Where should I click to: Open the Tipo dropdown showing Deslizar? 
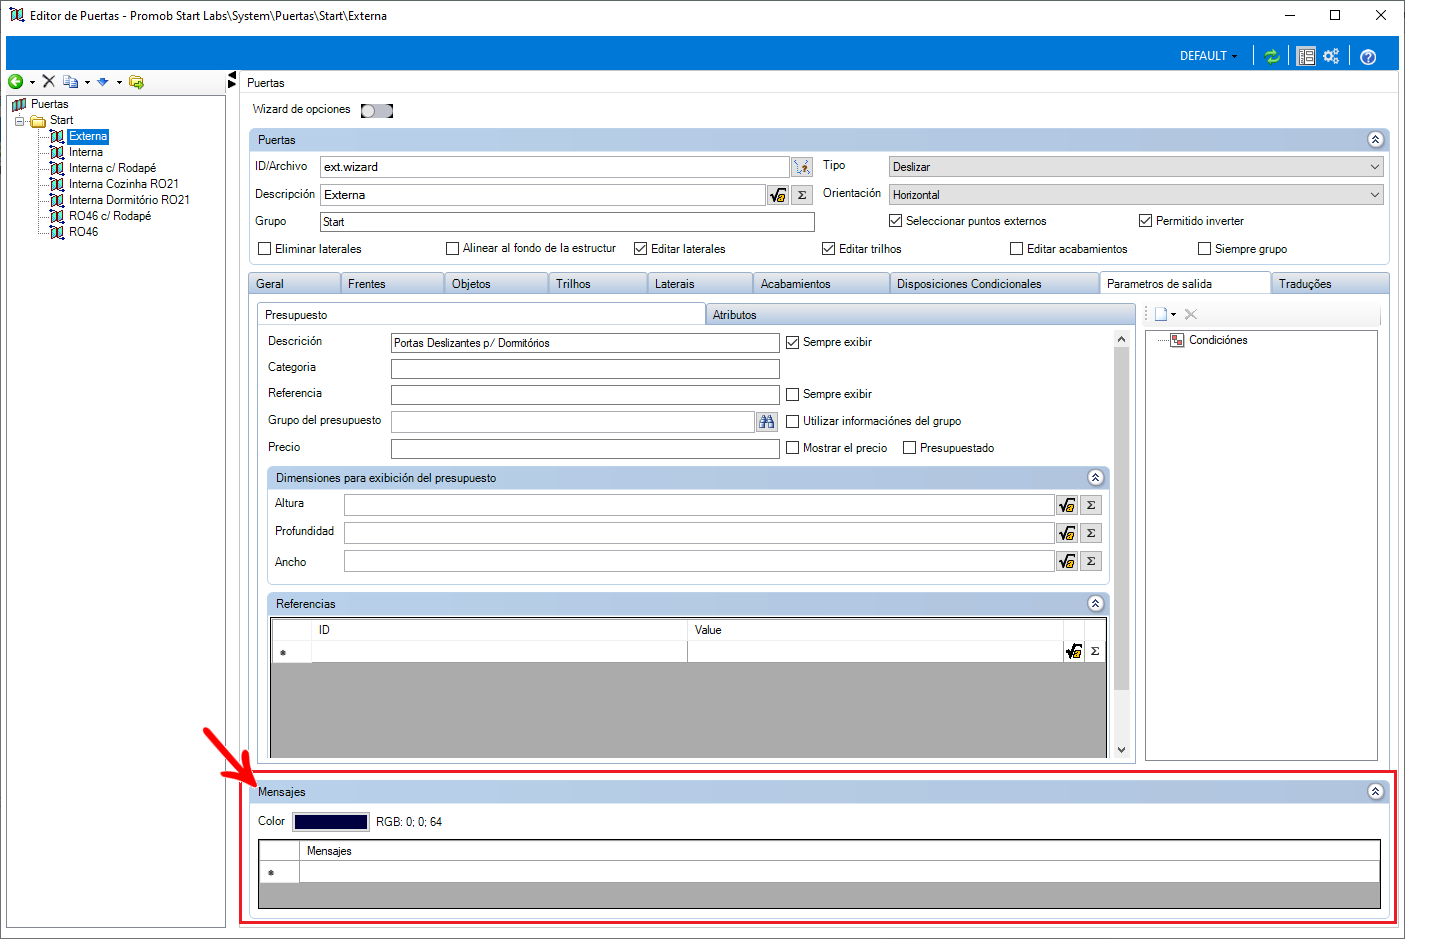pos(1136,167)
